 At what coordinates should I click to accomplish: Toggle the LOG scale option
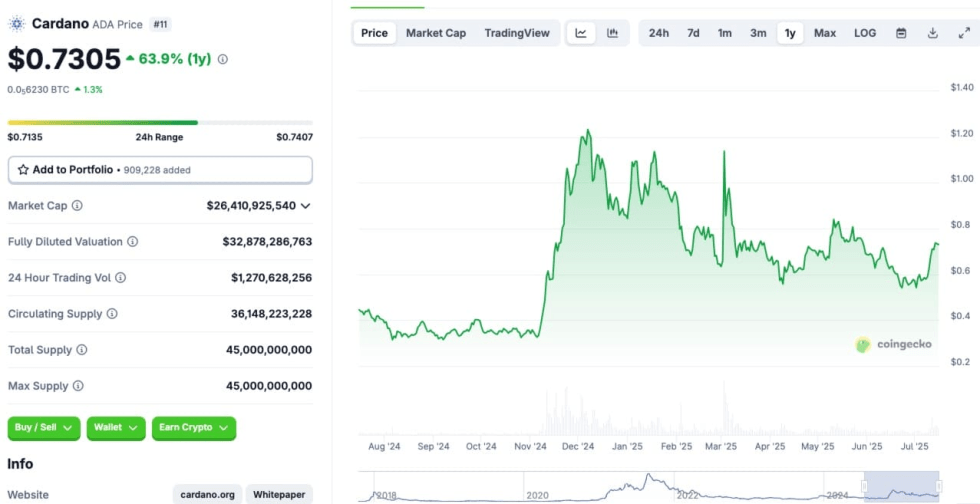(865, 33)
